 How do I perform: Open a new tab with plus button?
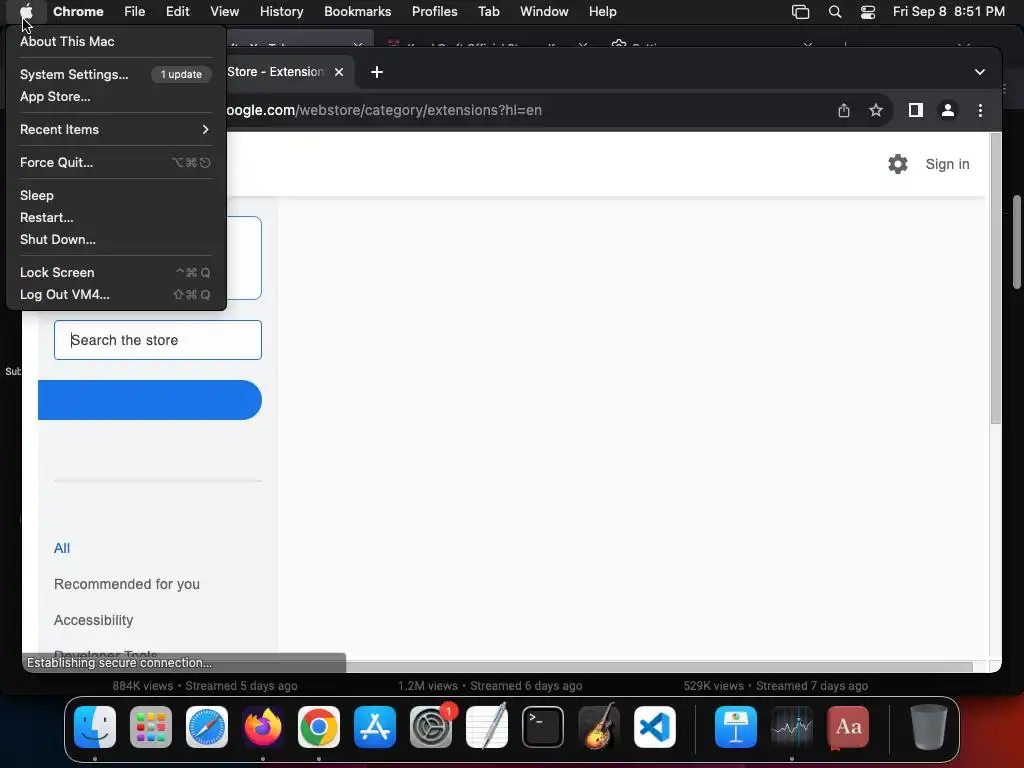377,72
